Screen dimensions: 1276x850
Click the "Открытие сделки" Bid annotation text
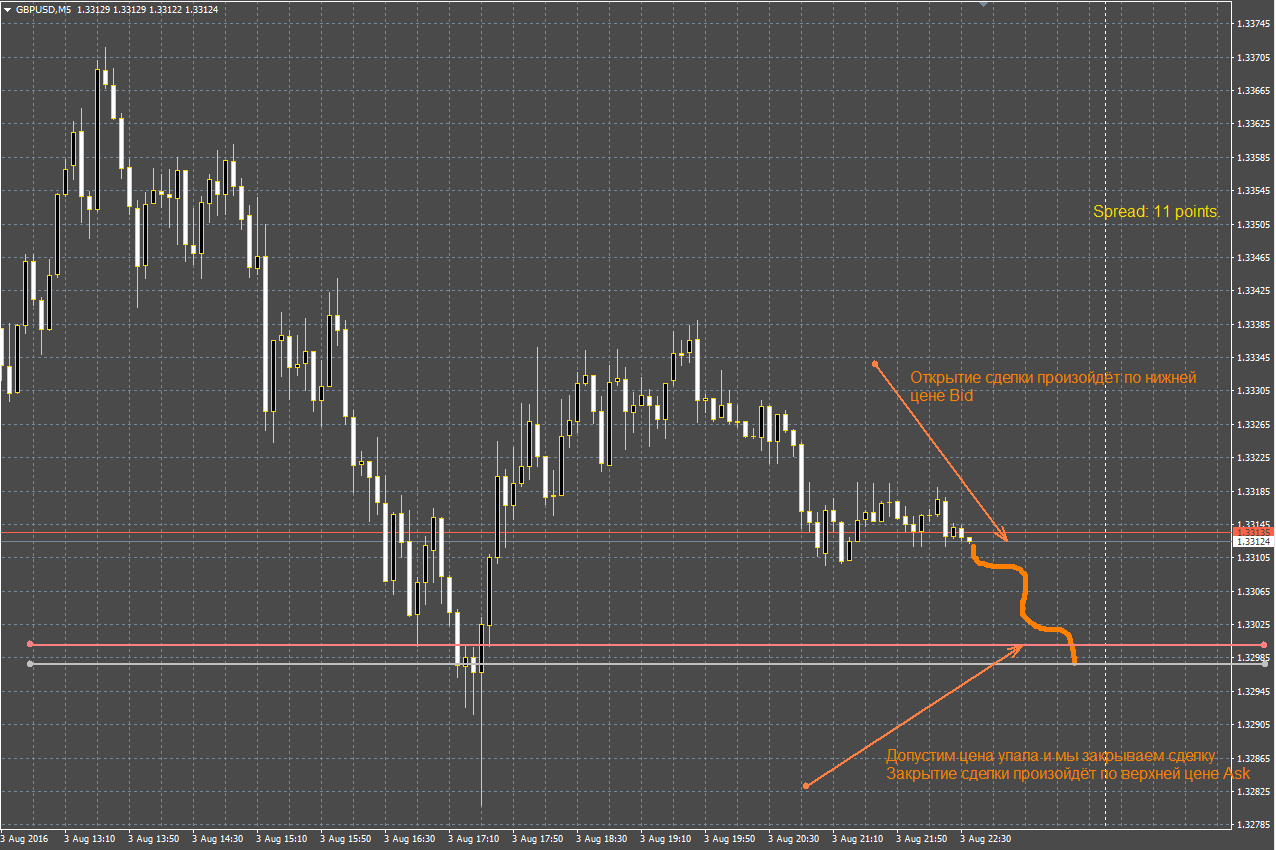tap(1052, 386)
